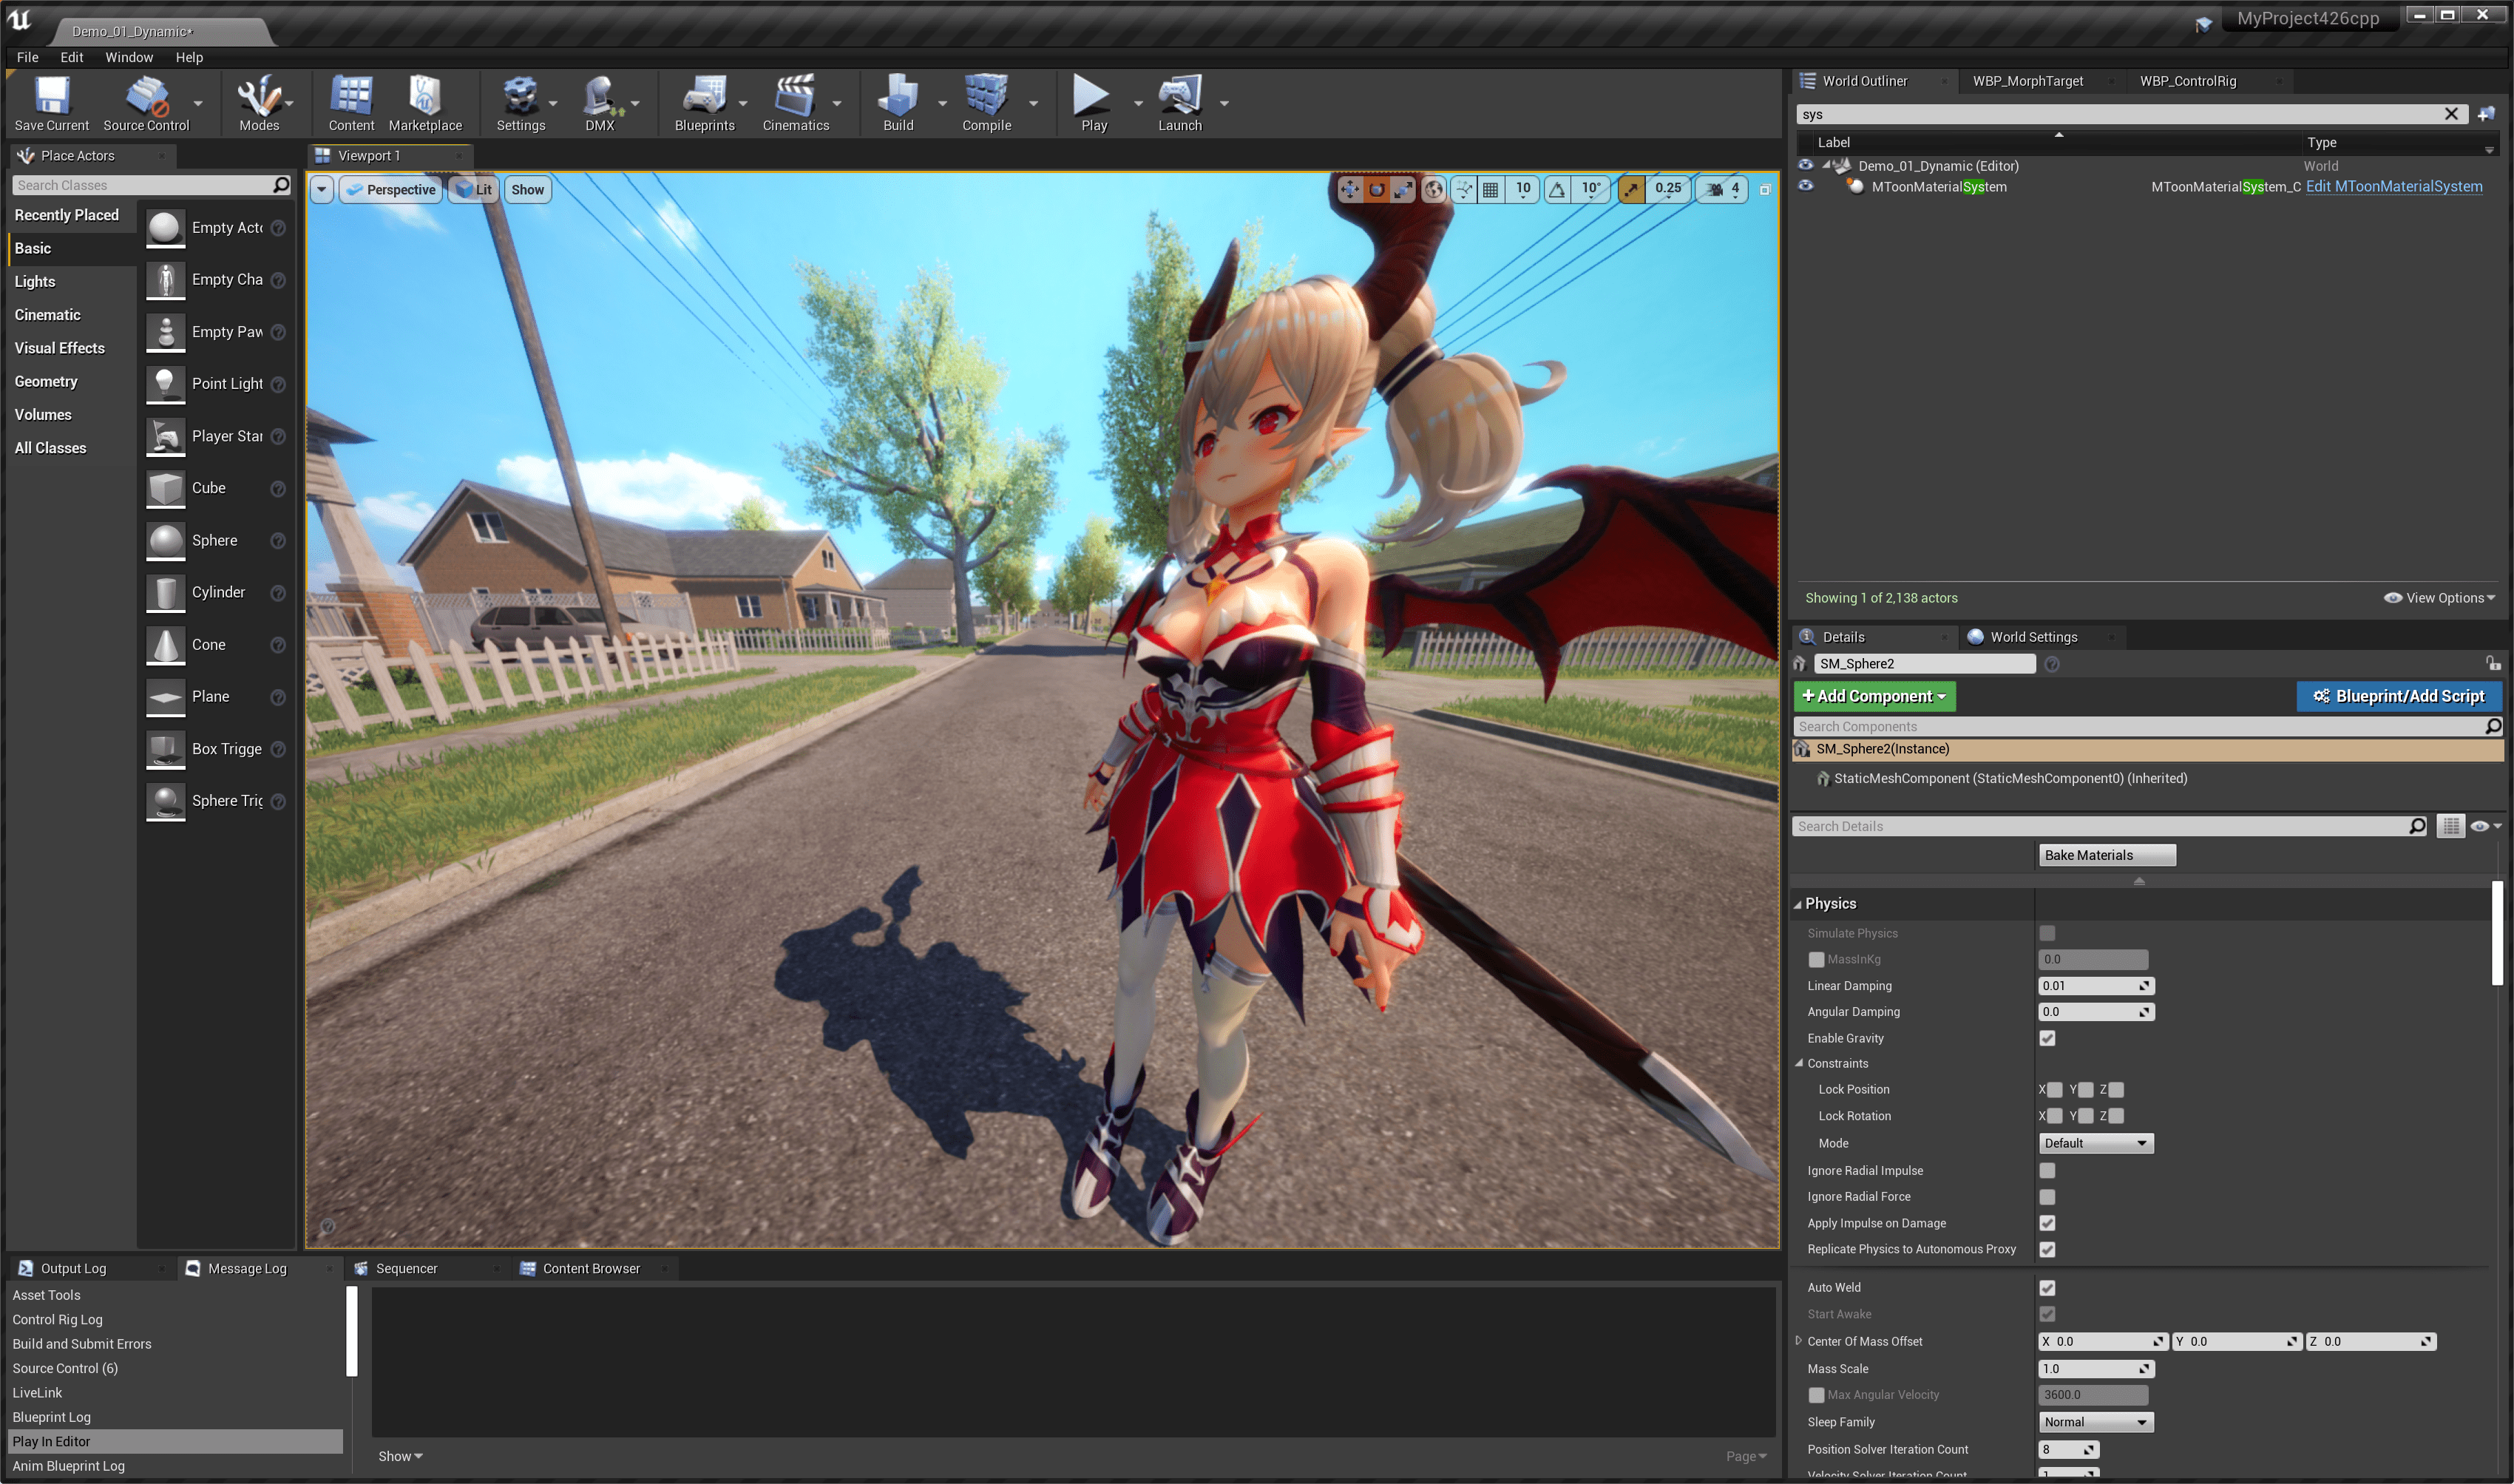This screenshot has height=1484, width=2514.
Task: Open the Window menu
Action: [129, 57]
